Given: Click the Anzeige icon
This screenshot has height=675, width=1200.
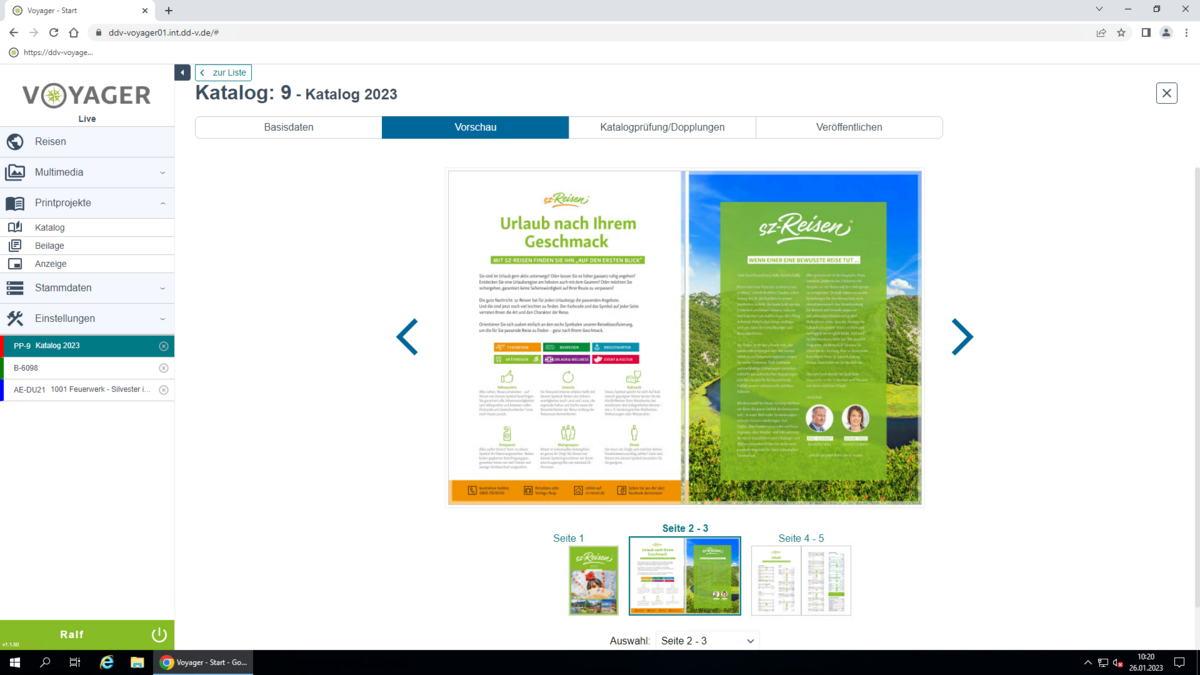Looking at the screenshot, I should click(x=15, y=264).
